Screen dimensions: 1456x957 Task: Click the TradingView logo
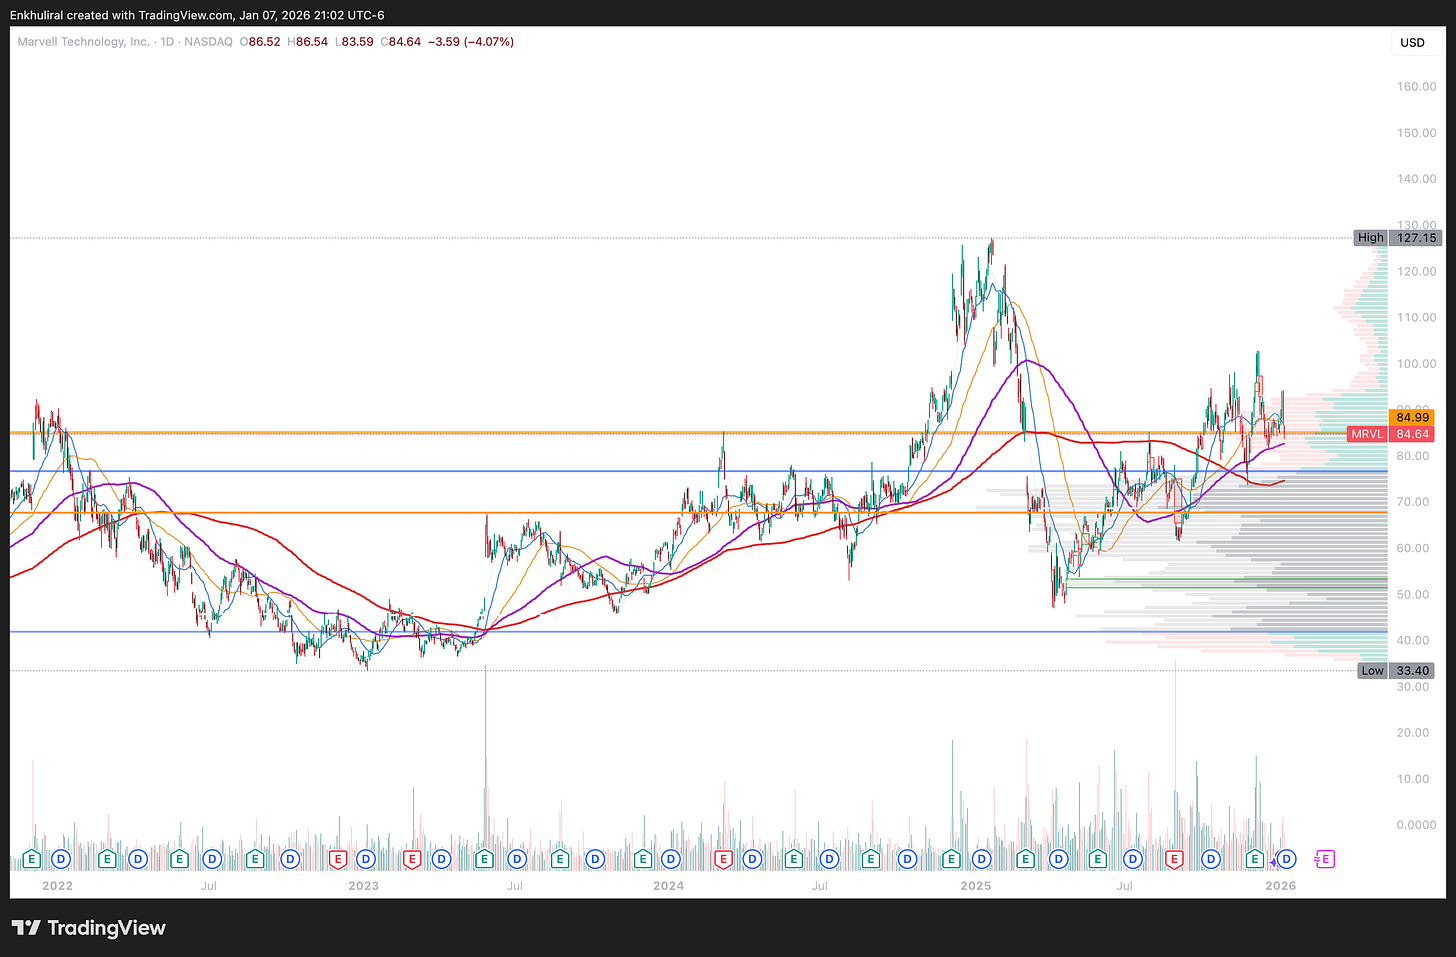88,928
